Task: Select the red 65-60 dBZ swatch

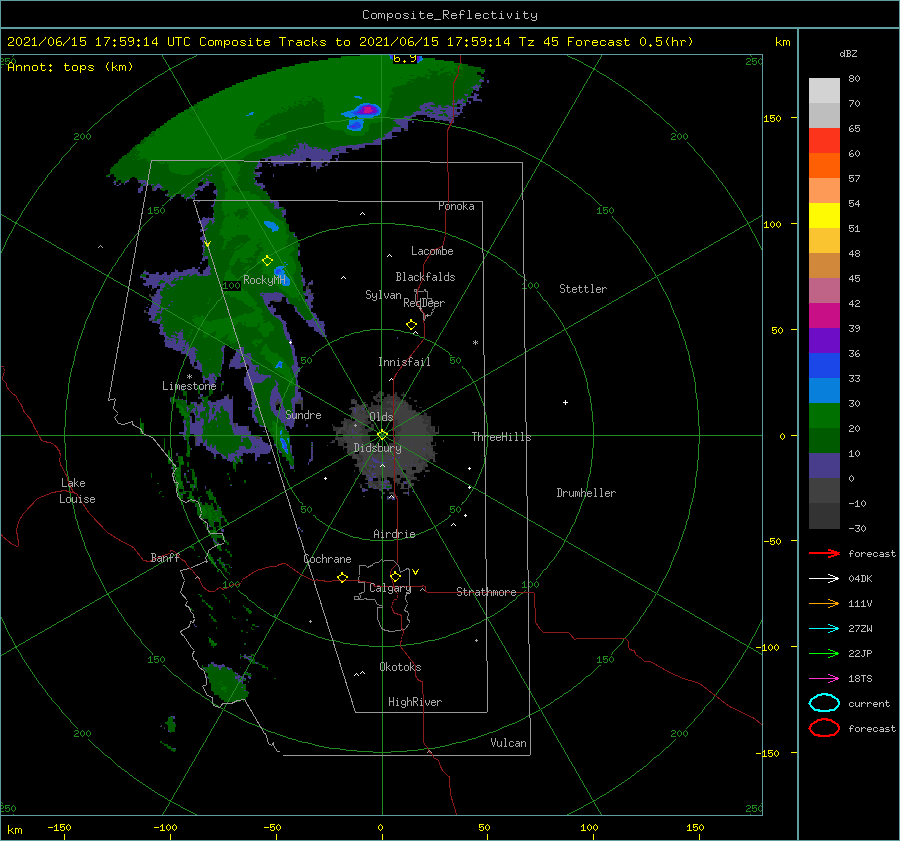Action: pos(824,141)
